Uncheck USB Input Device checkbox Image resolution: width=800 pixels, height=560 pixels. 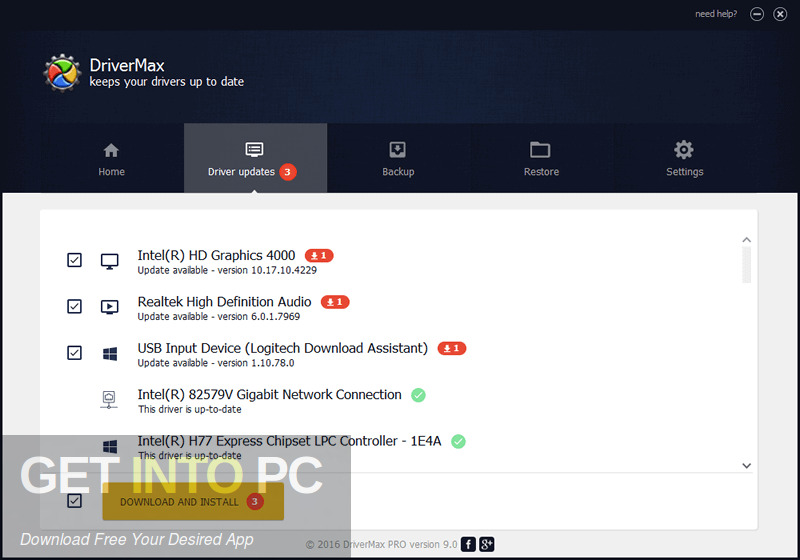tap(74, 352)
